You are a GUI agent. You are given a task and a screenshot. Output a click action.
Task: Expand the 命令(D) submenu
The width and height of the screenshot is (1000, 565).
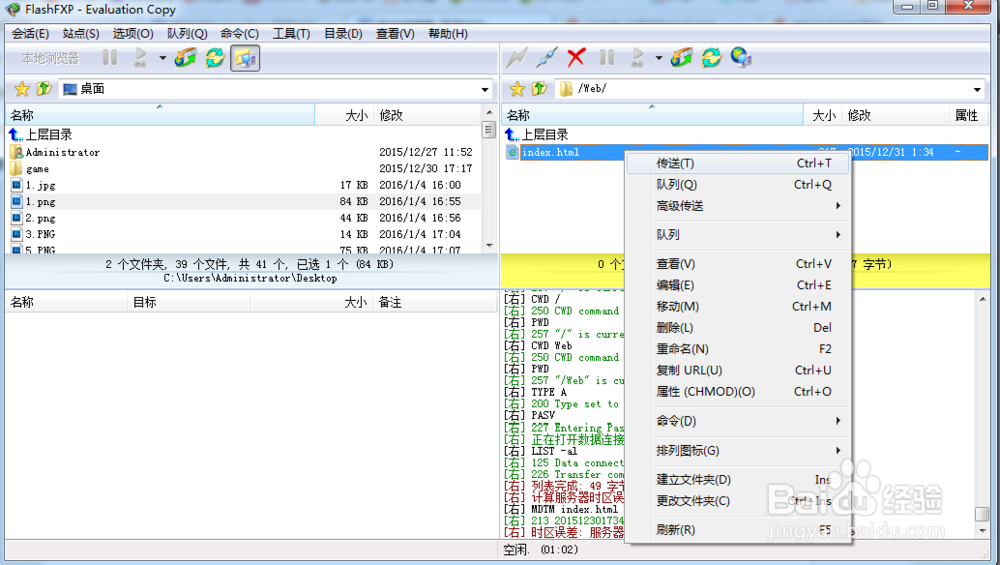(738, 421)
